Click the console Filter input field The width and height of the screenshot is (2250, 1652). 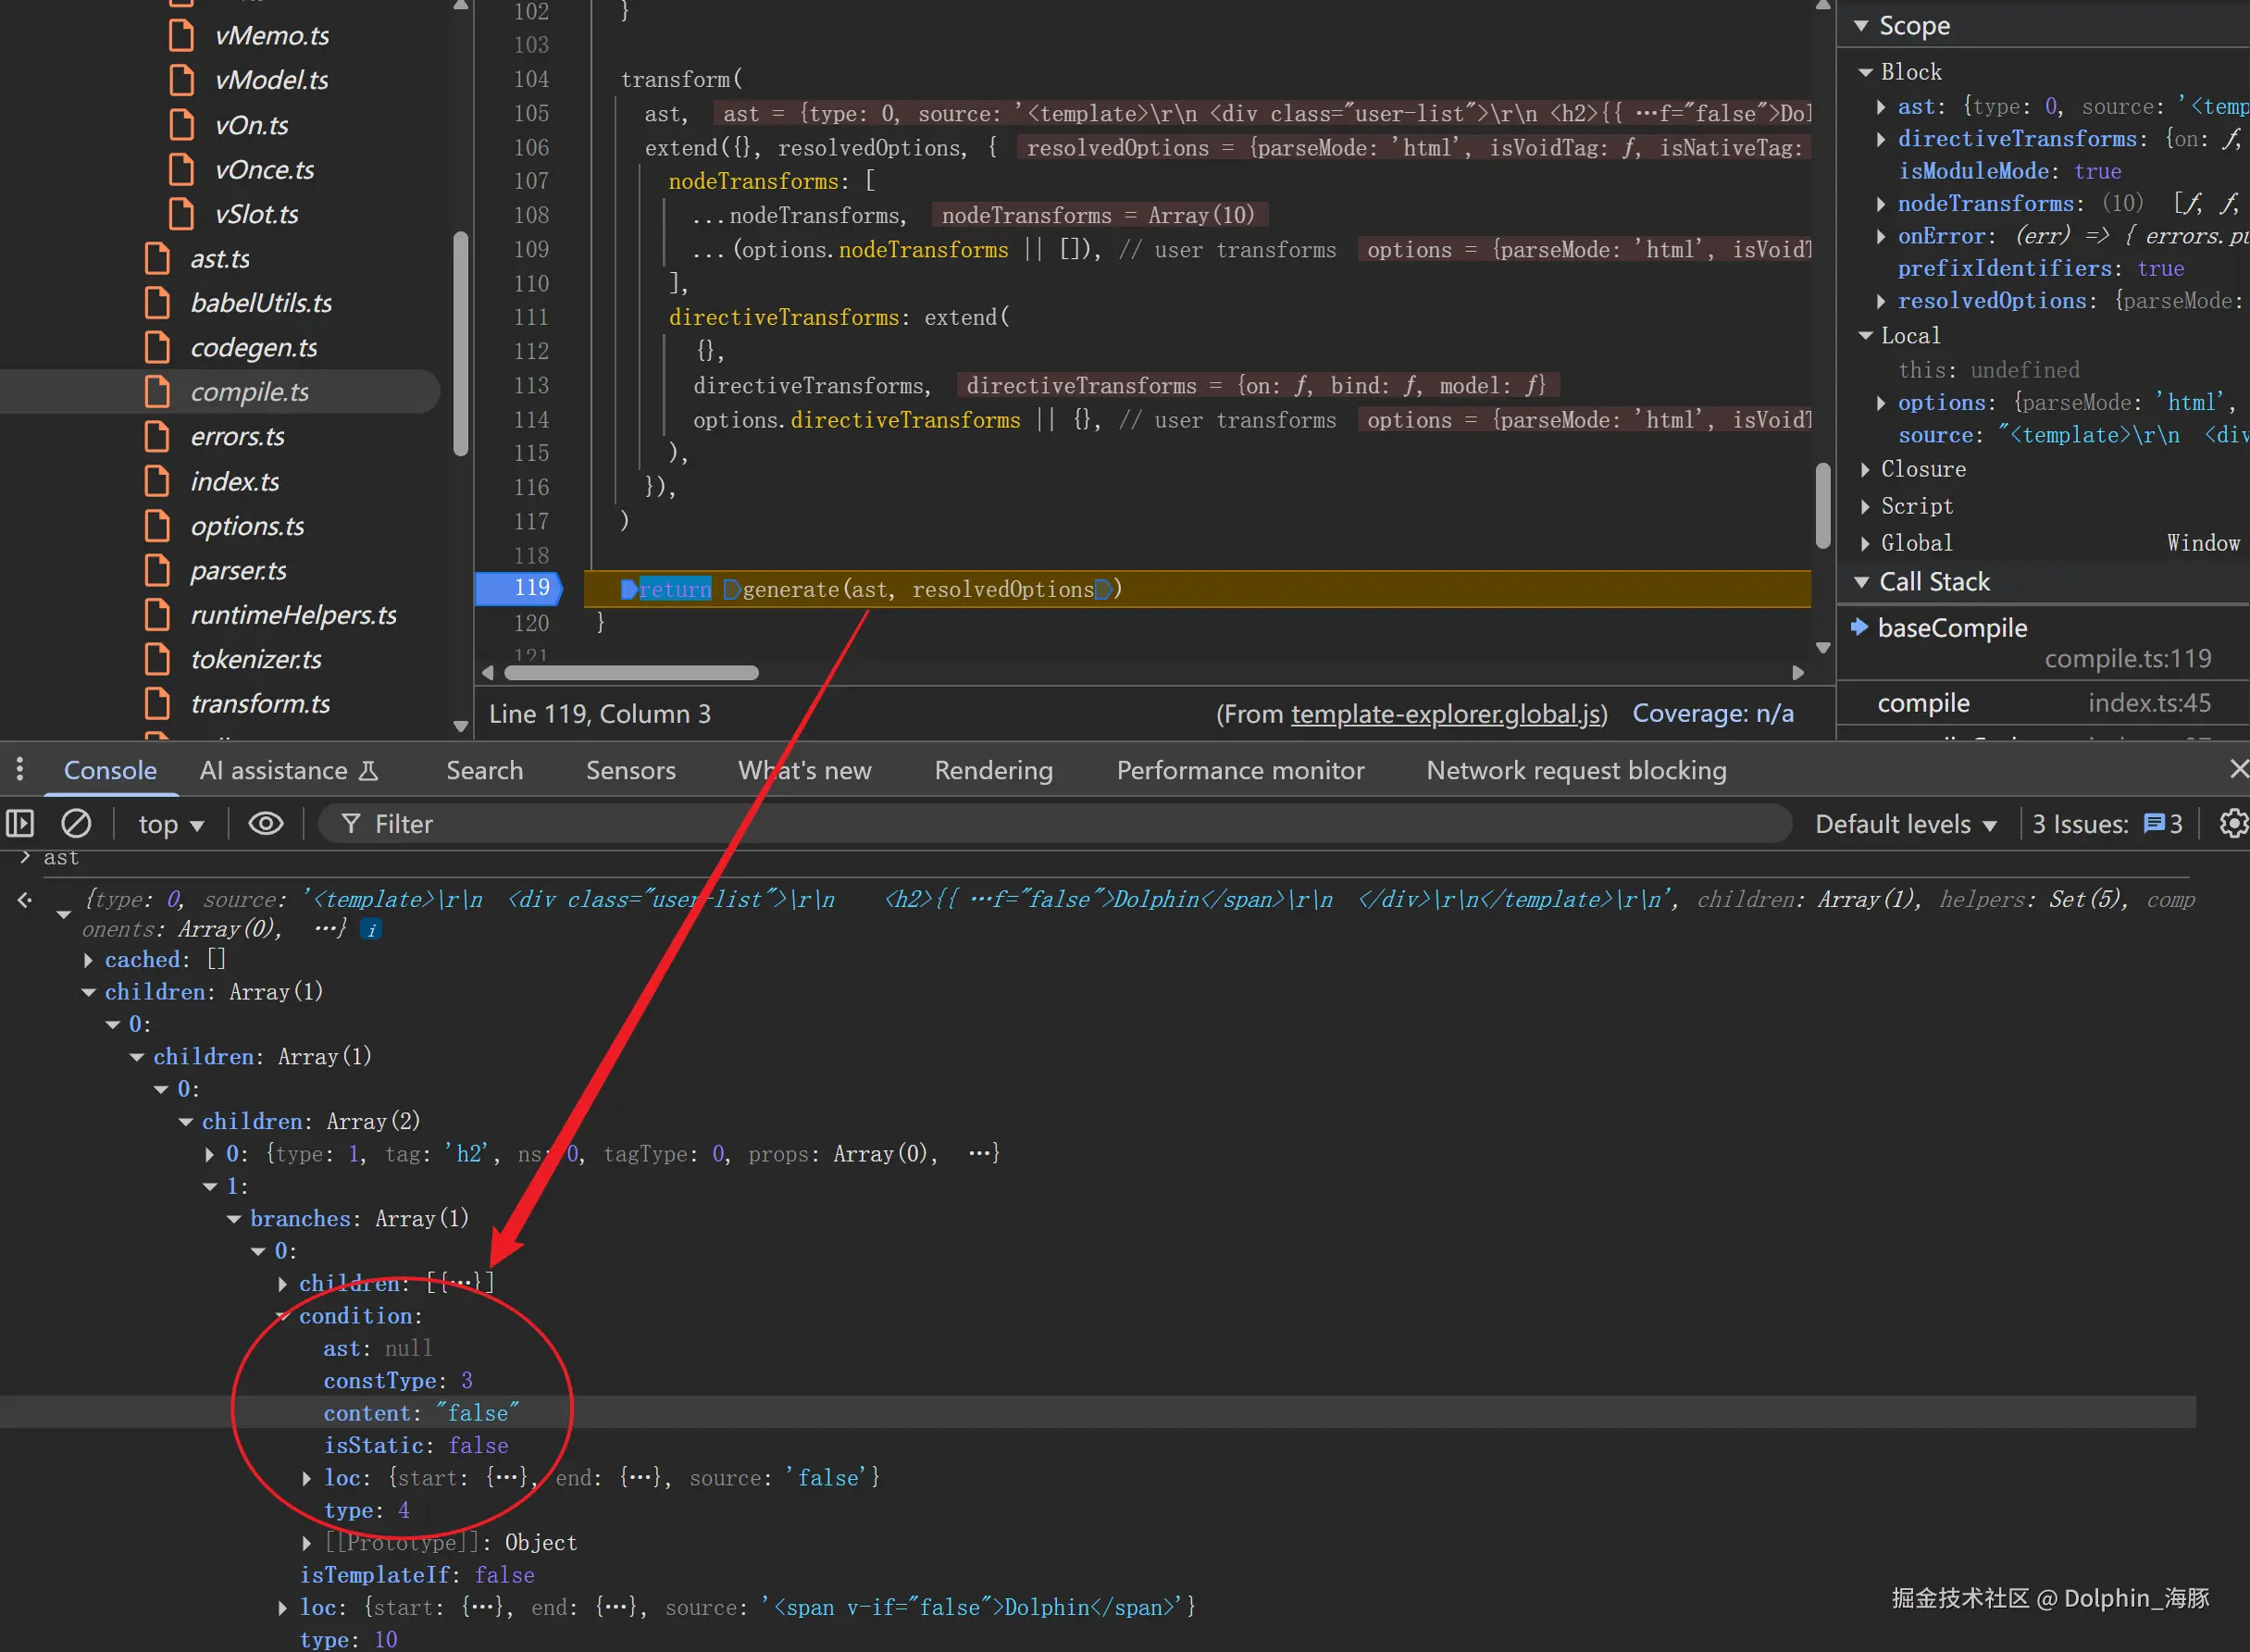click(1054, 824)
